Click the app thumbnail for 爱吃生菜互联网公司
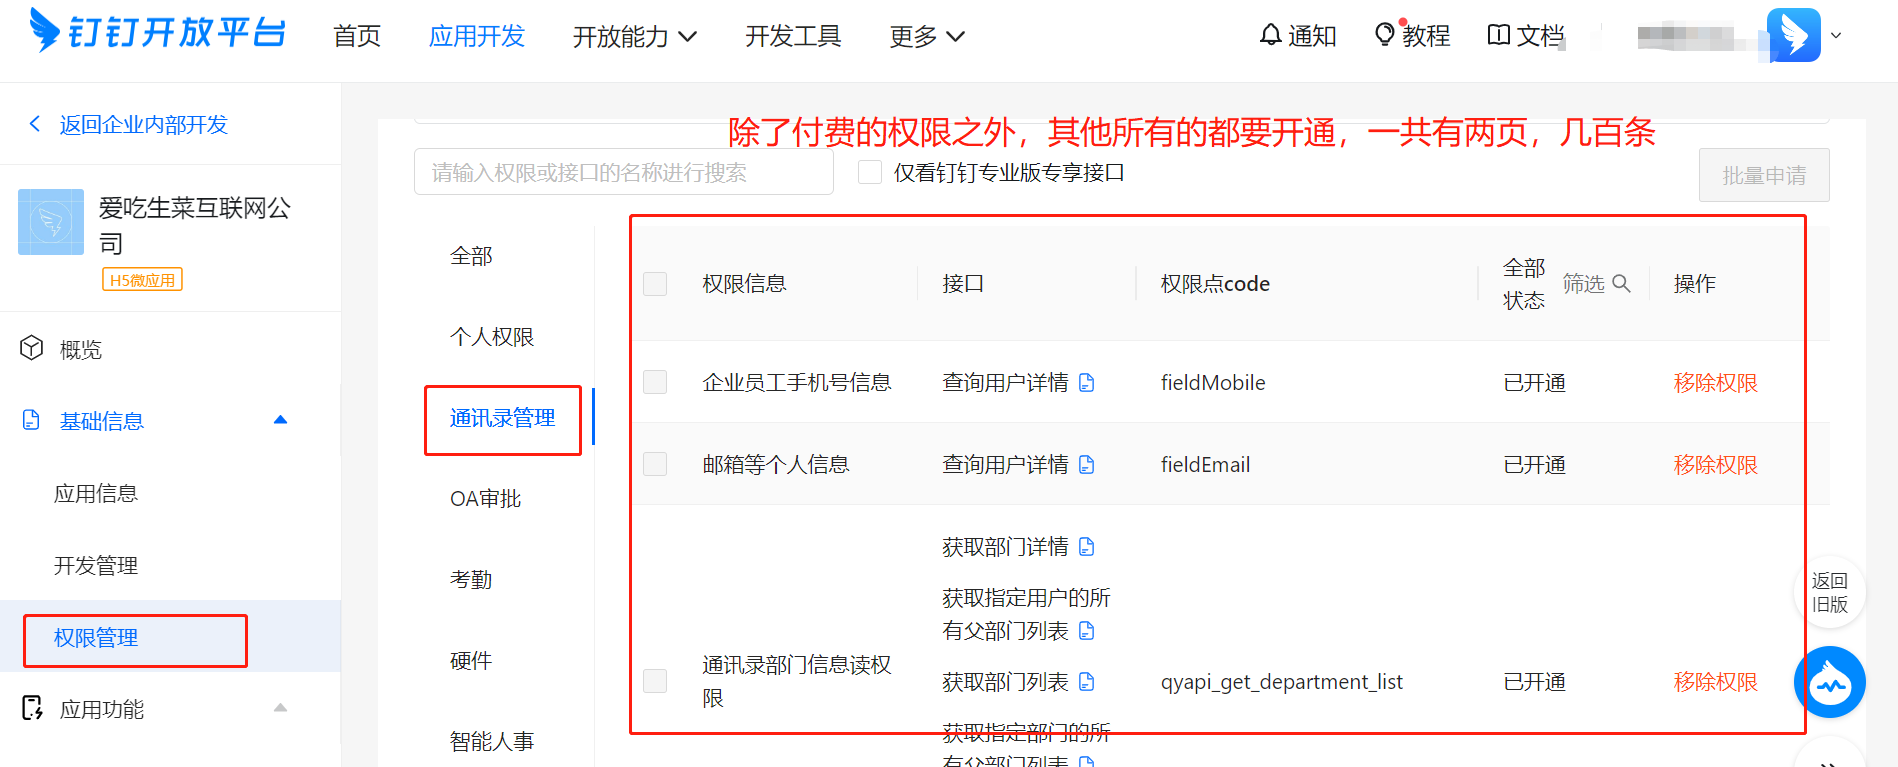This screenshot has width=1898, height=767. click(51, 222)
